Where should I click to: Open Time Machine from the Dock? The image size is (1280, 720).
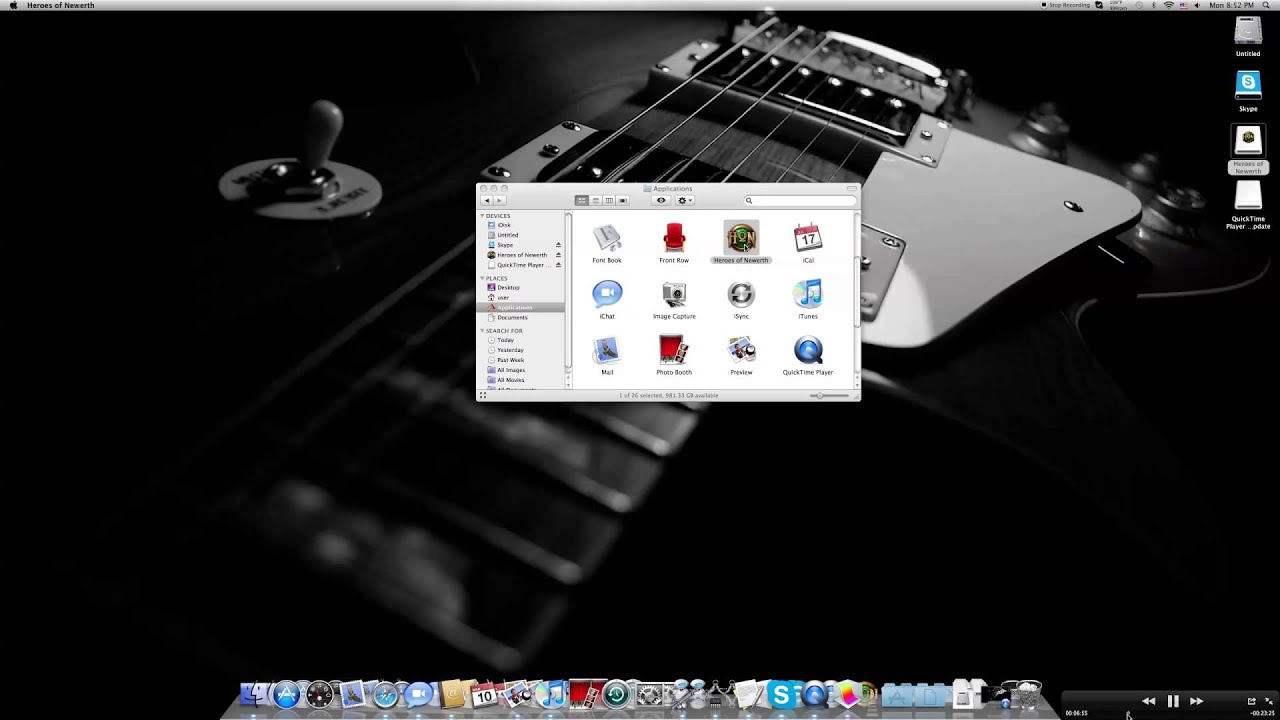[616, 694]
